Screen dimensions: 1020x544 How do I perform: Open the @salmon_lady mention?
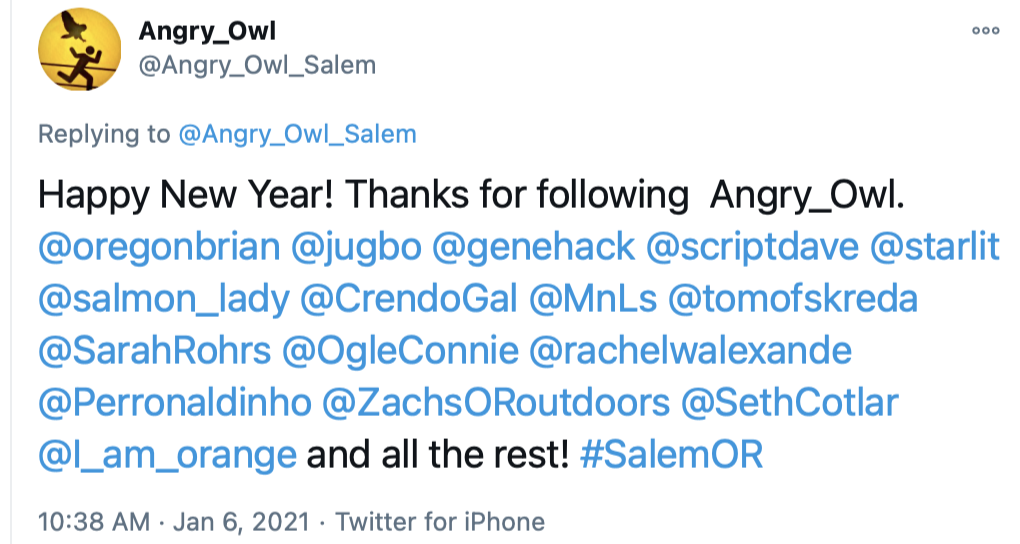(x=164, y=299)
